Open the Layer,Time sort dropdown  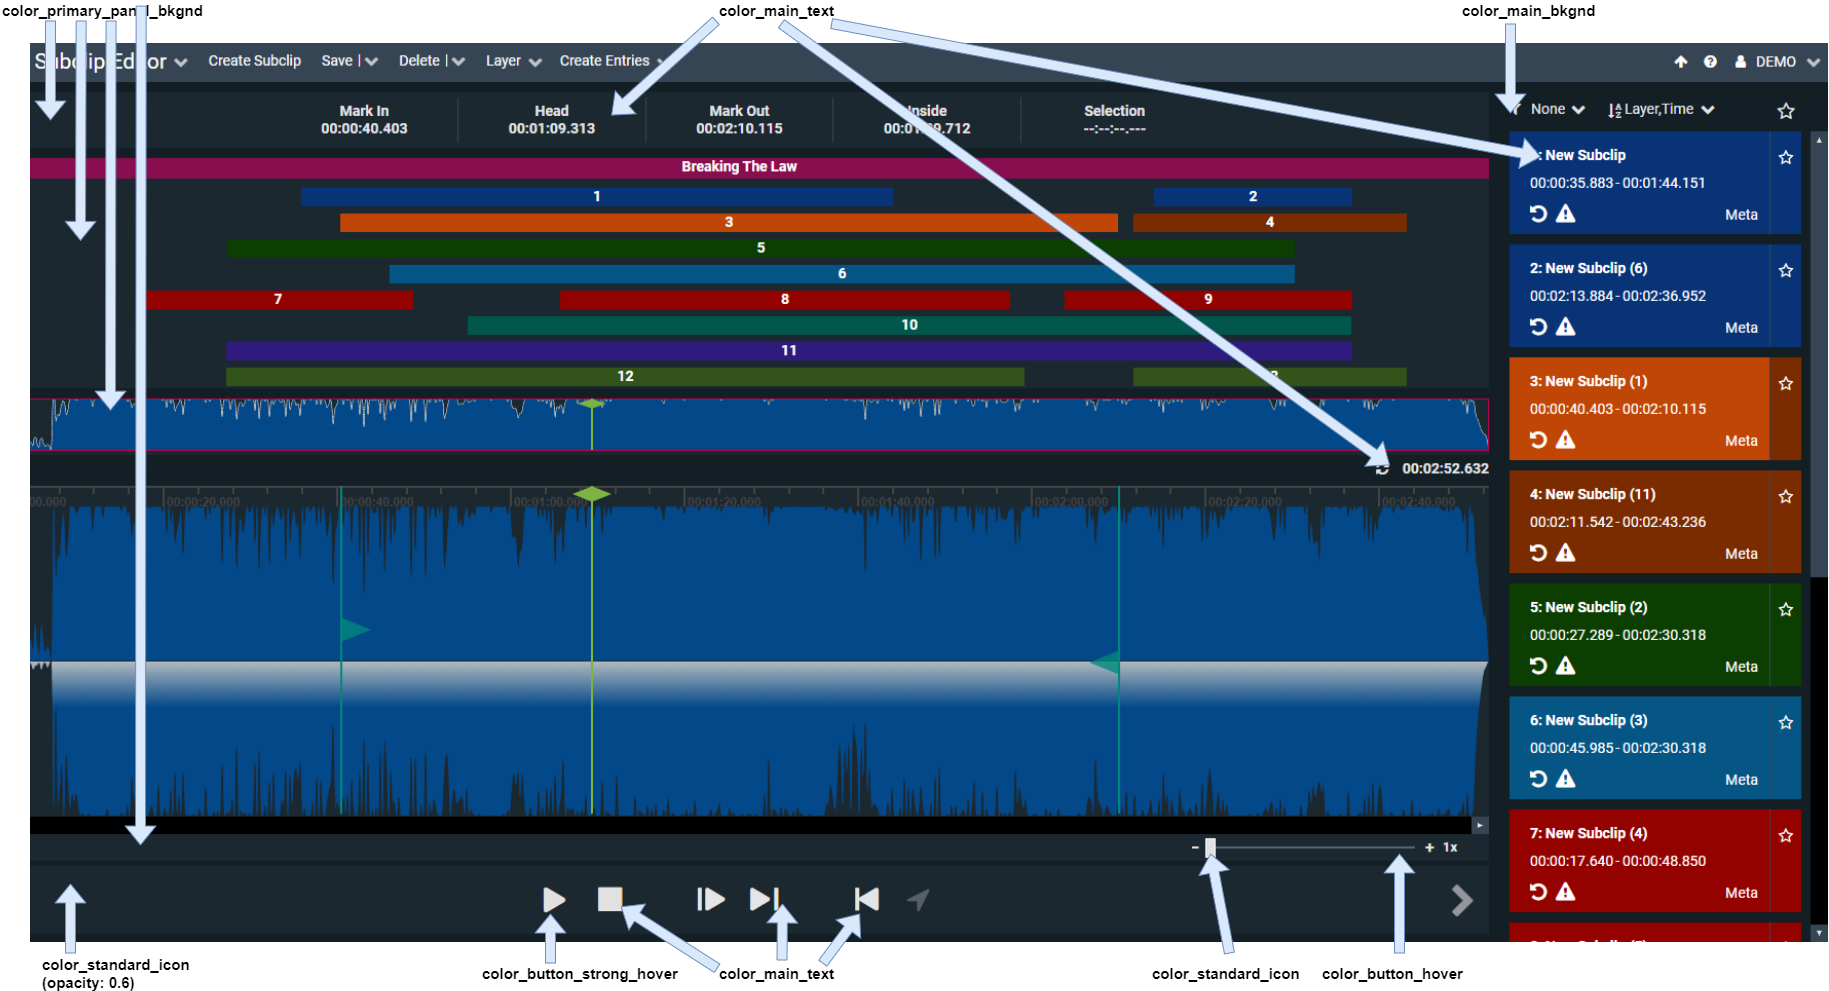click(1661, 109)
